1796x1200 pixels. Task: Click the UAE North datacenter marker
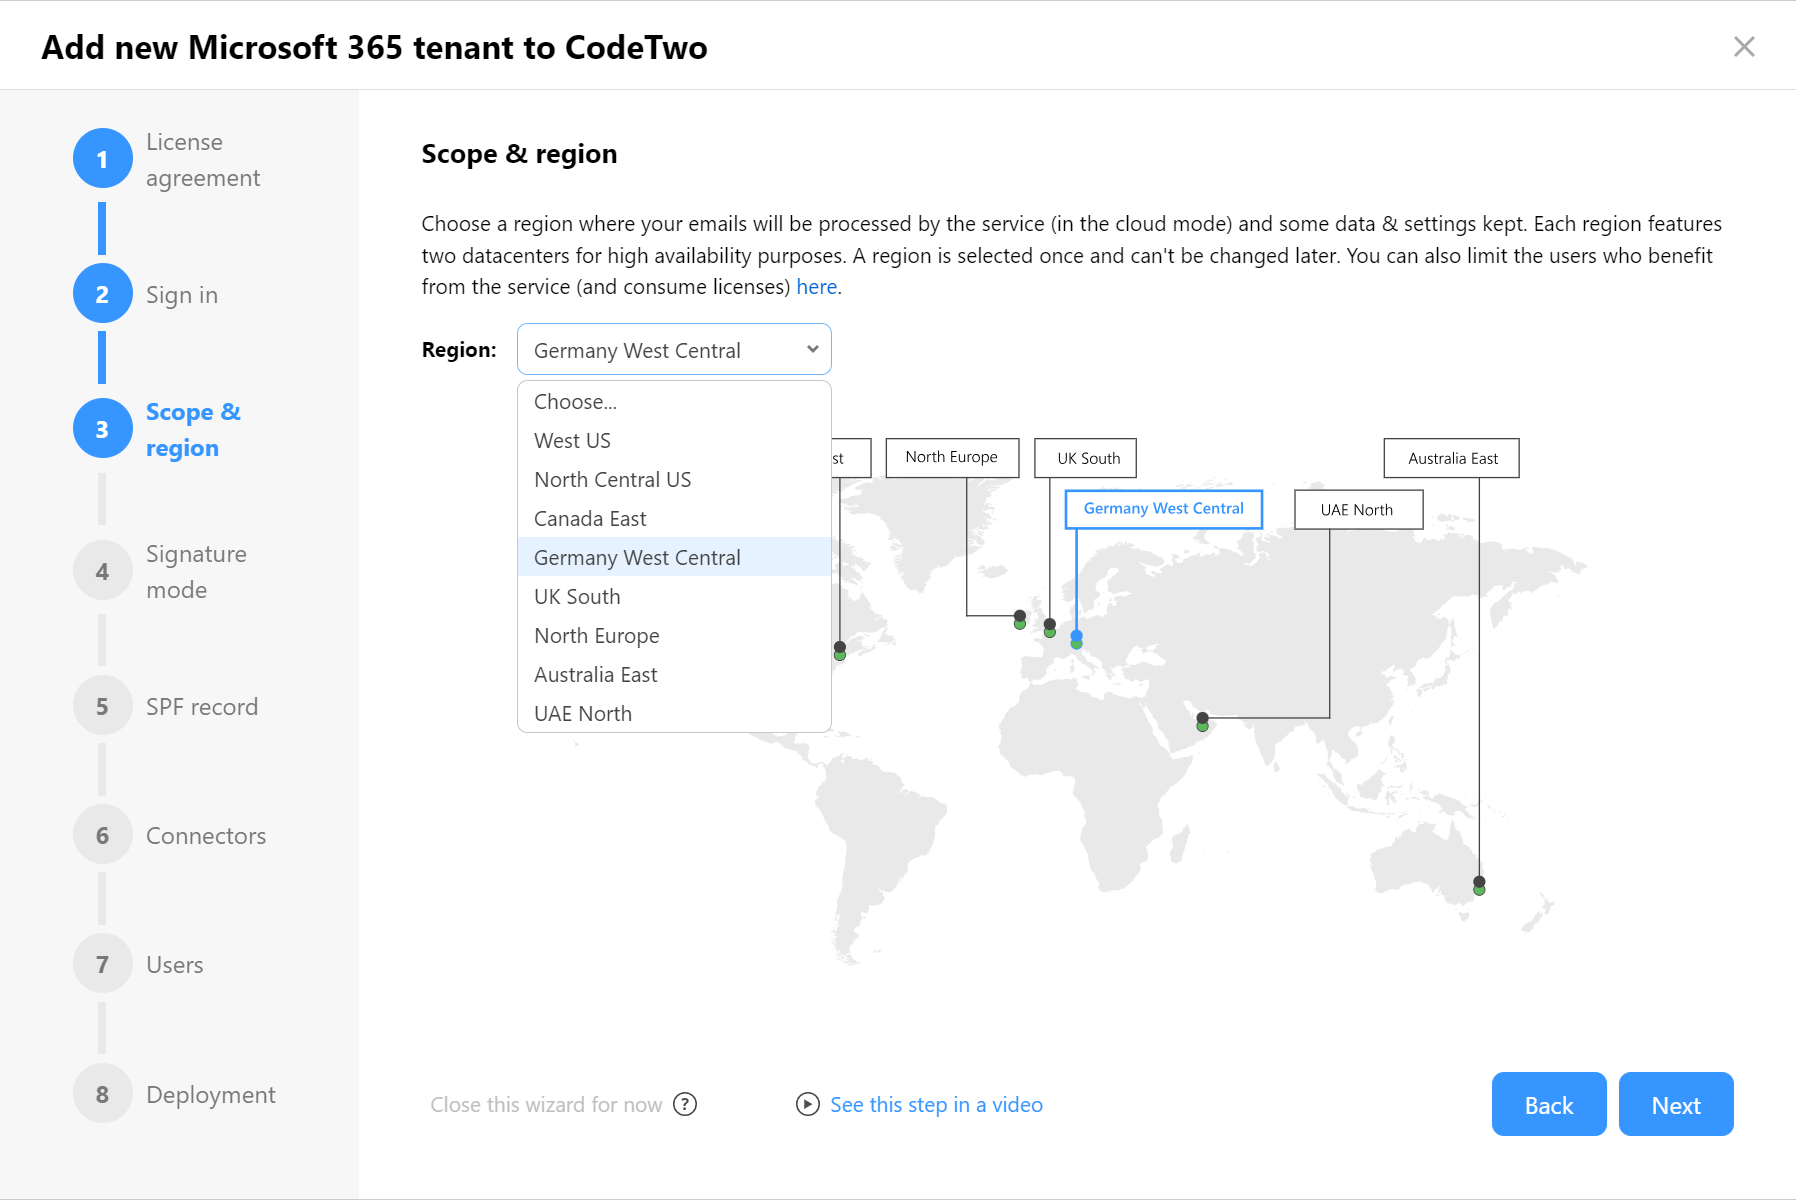1203,722
